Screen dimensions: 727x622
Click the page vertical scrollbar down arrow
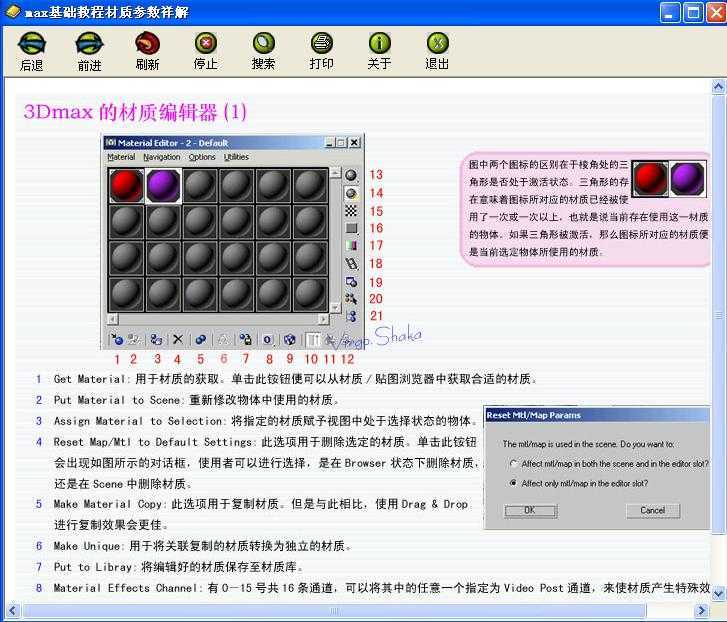coord(718,593)
